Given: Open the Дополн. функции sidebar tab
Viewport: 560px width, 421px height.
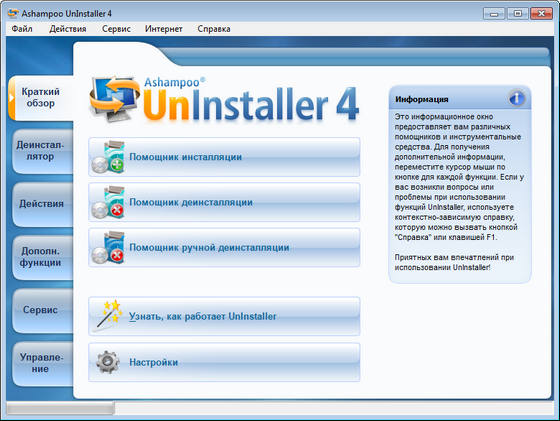Looking at the screenshot, I should click(x=42, y=257).
